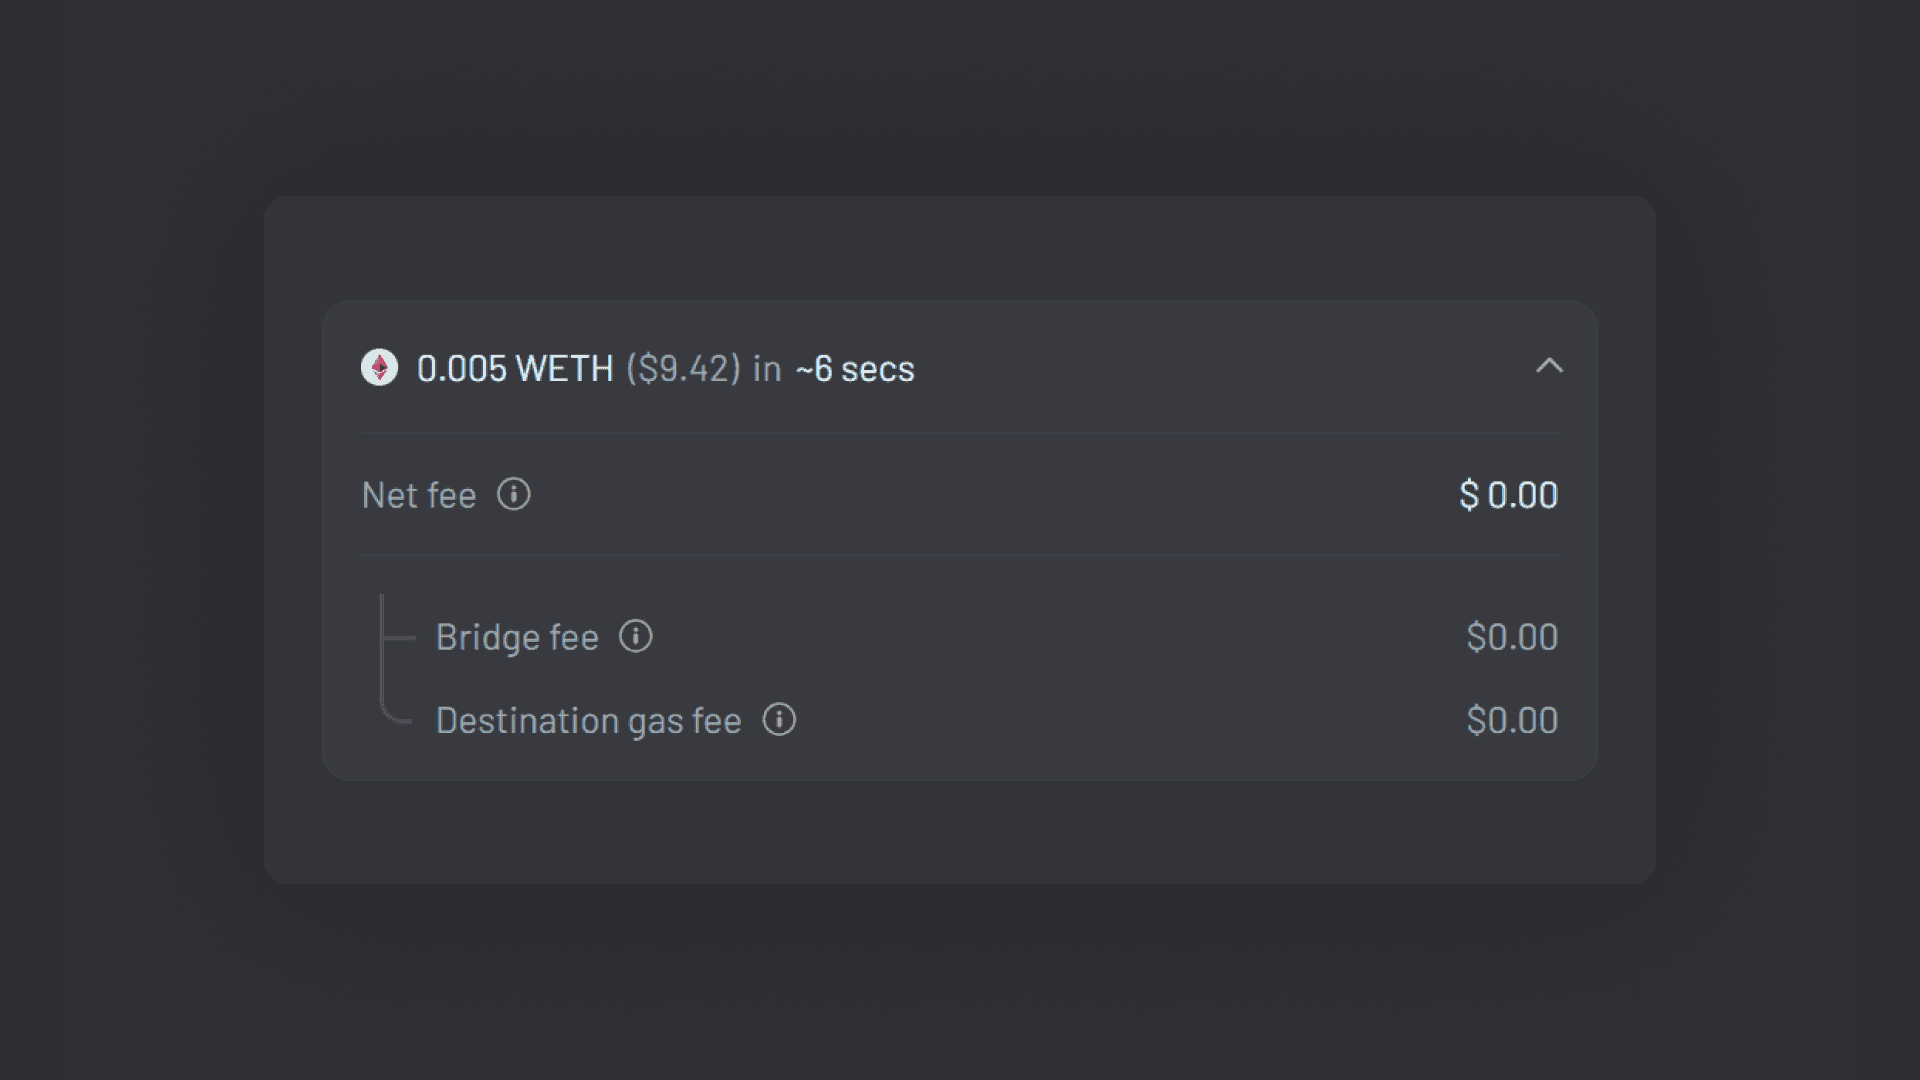1920x1080 pixels.
Task: Click the Bridge fee label text
Action: click(x=518, y=636)
